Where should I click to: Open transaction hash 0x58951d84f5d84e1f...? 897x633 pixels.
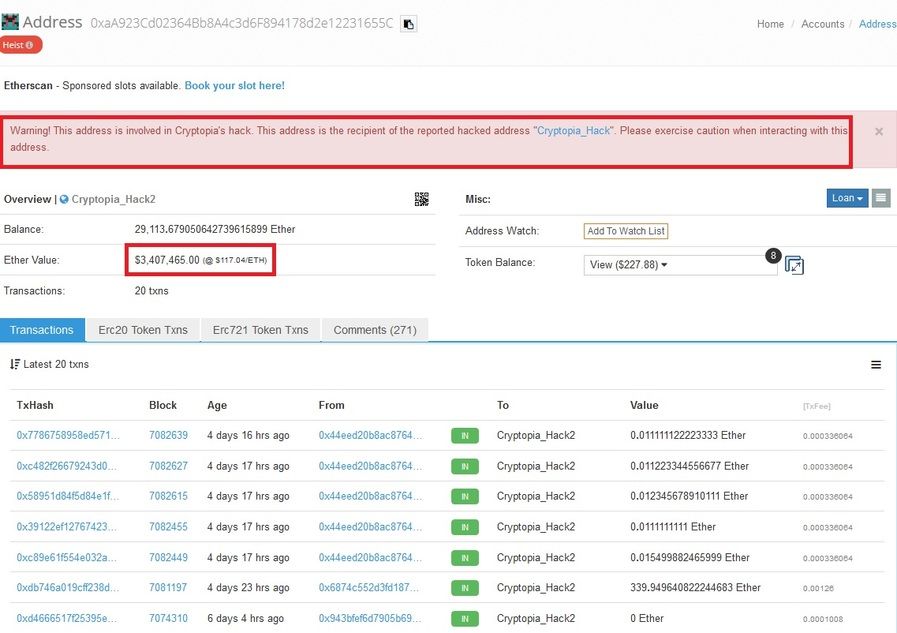[68, 496]
